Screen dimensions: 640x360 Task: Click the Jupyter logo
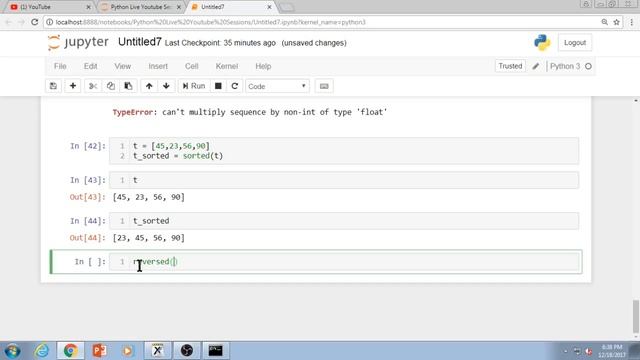pyautogui.click(x=78, y=42)
